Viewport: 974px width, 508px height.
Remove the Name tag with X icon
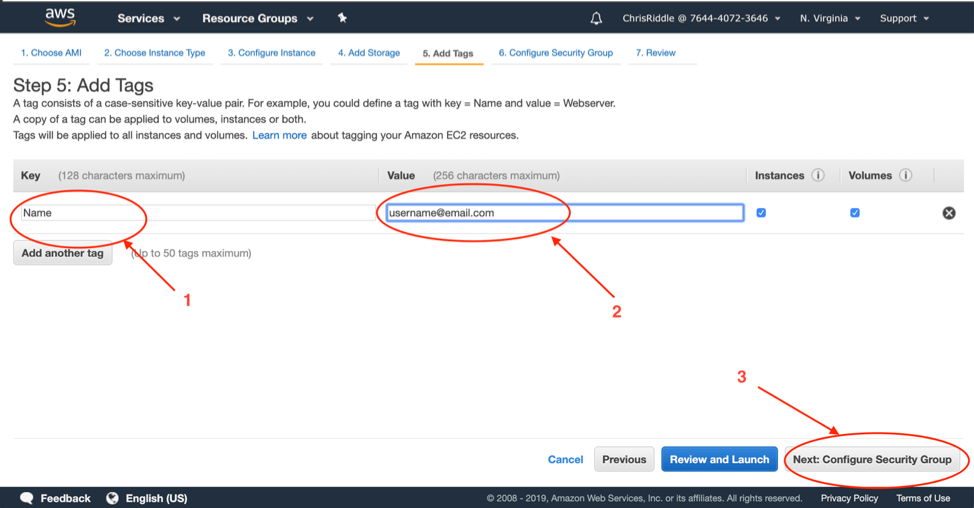[948, 213]
